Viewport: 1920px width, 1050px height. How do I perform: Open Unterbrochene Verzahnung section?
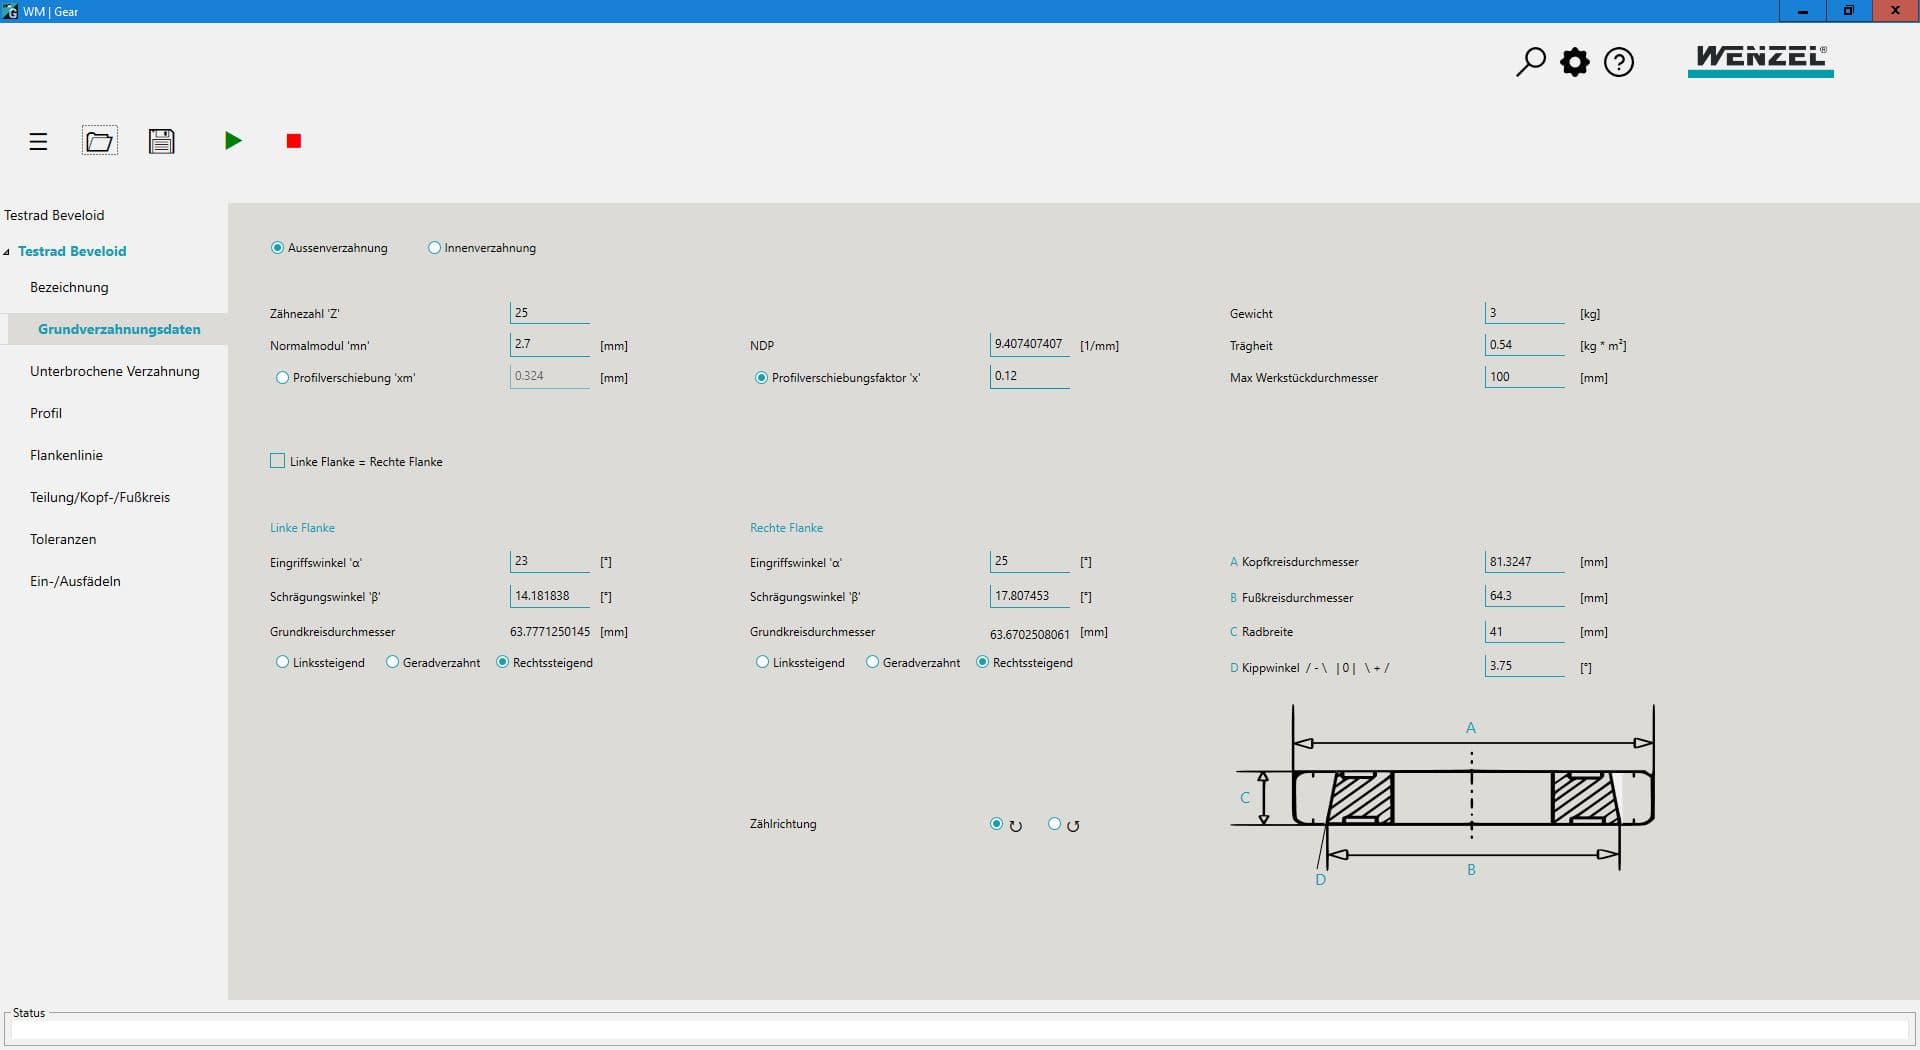tap(115, 371)
